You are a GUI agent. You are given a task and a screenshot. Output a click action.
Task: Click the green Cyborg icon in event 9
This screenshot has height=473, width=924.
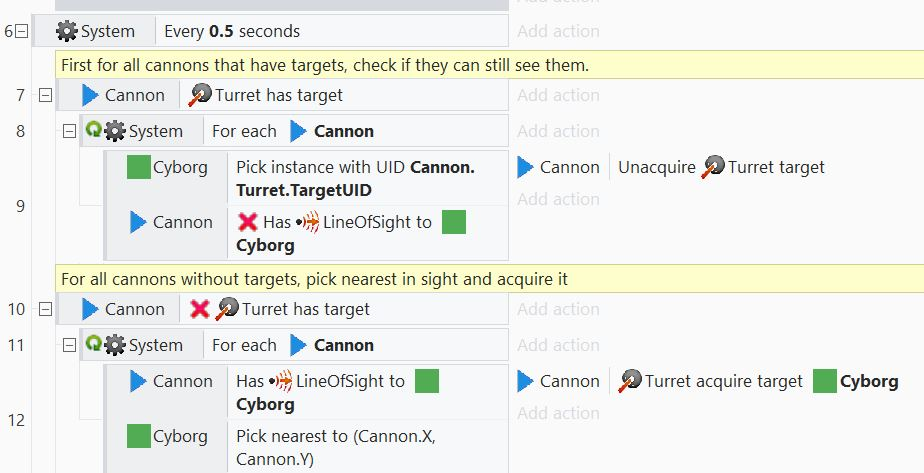pyautogui.click(x=138, y=167)
